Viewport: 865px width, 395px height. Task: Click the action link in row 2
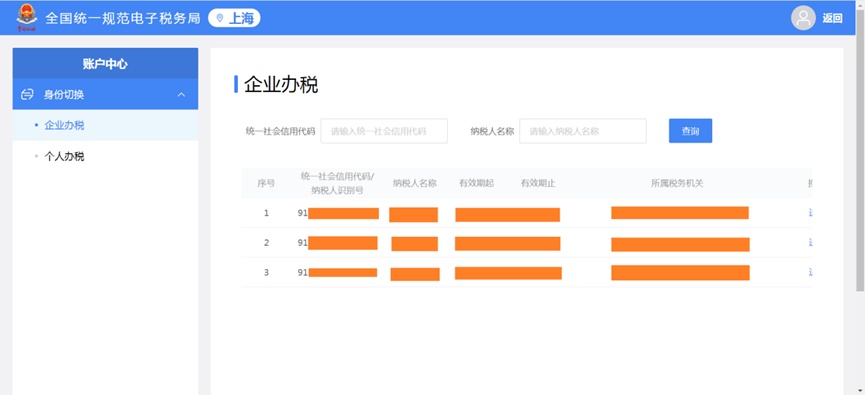(x=810, y=242)
